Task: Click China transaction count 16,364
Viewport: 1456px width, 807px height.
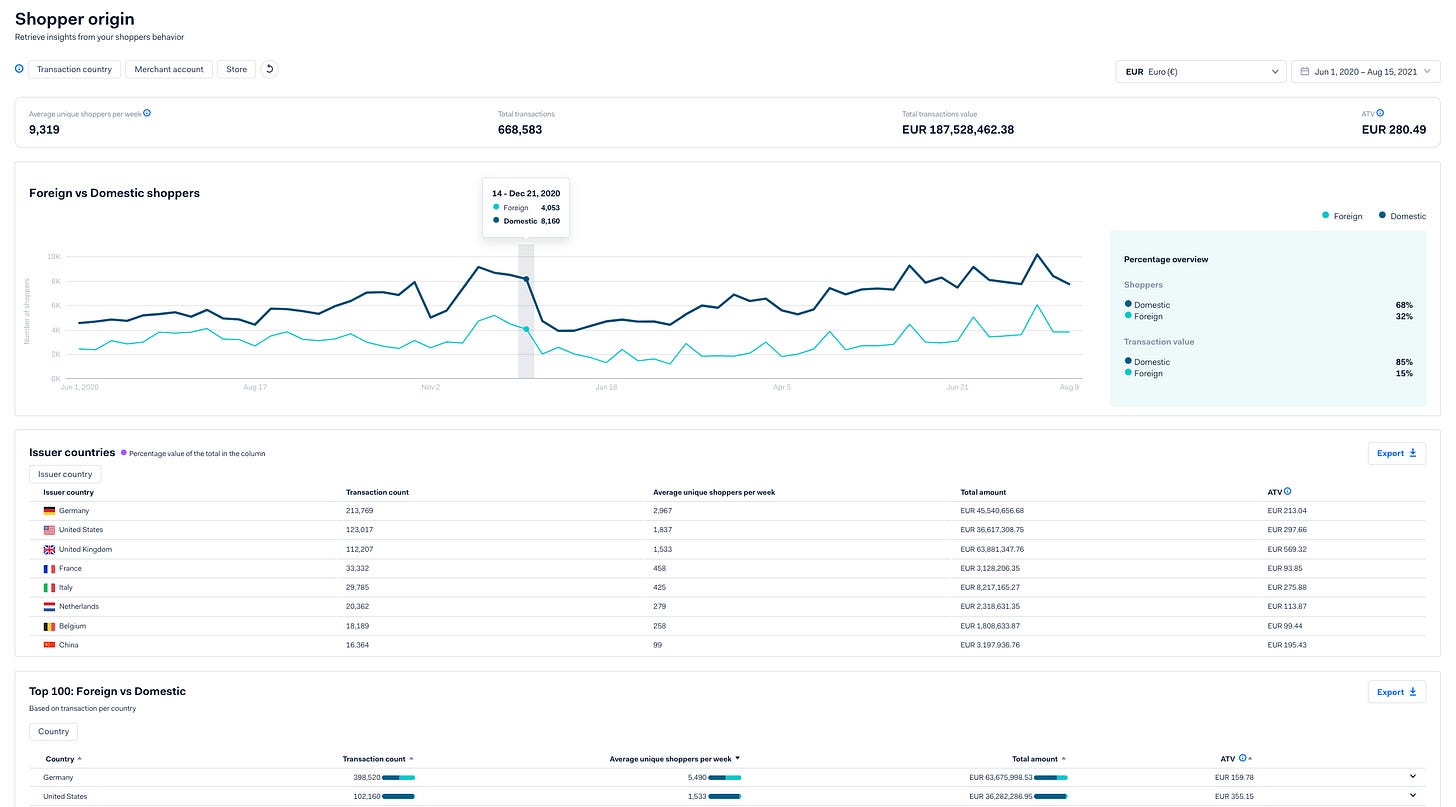Action: 358,645
